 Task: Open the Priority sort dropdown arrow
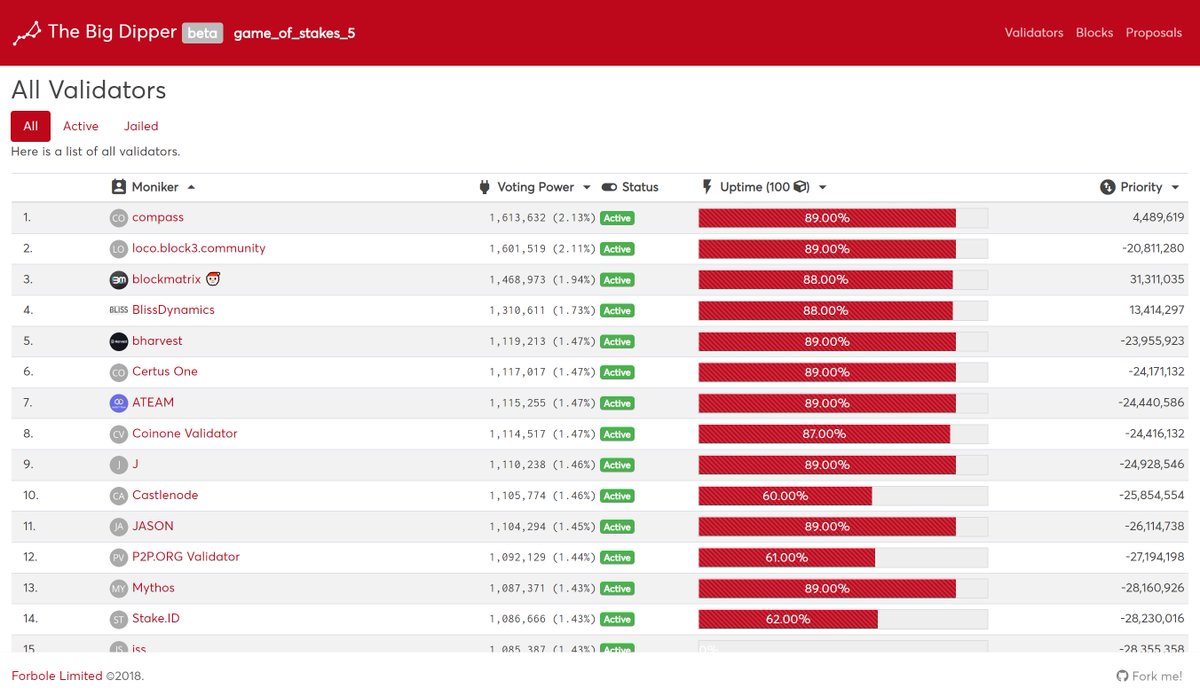click(1175, 187)
